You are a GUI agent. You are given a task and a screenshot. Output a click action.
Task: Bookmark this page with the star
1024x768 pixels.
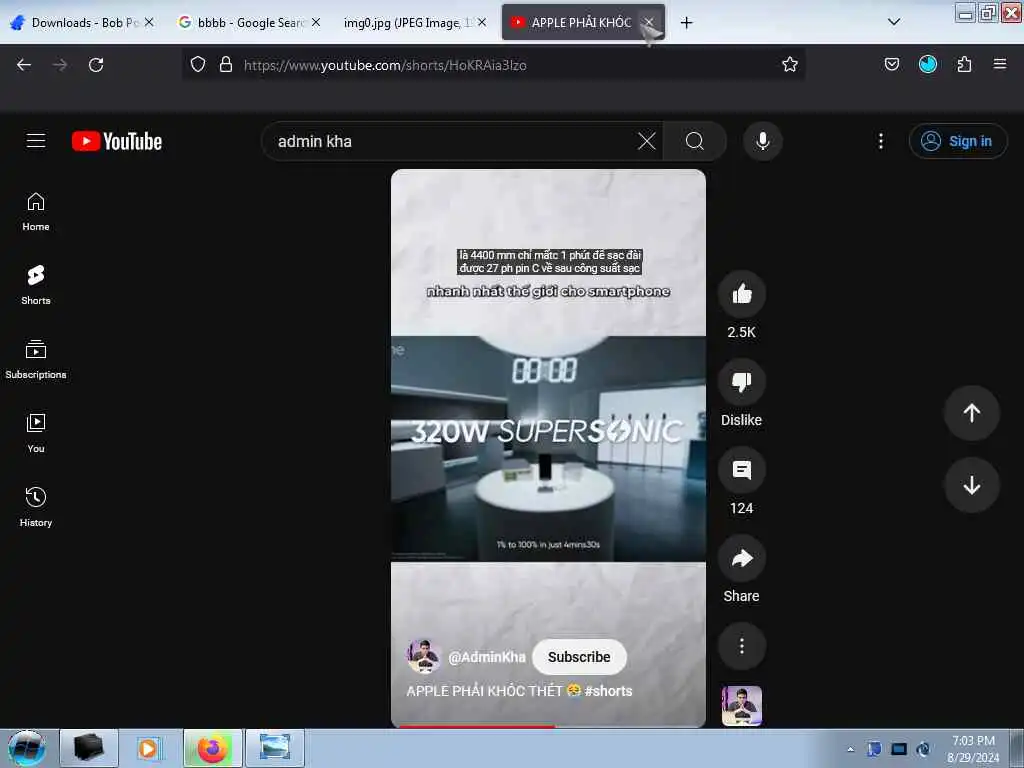point(790,64)
